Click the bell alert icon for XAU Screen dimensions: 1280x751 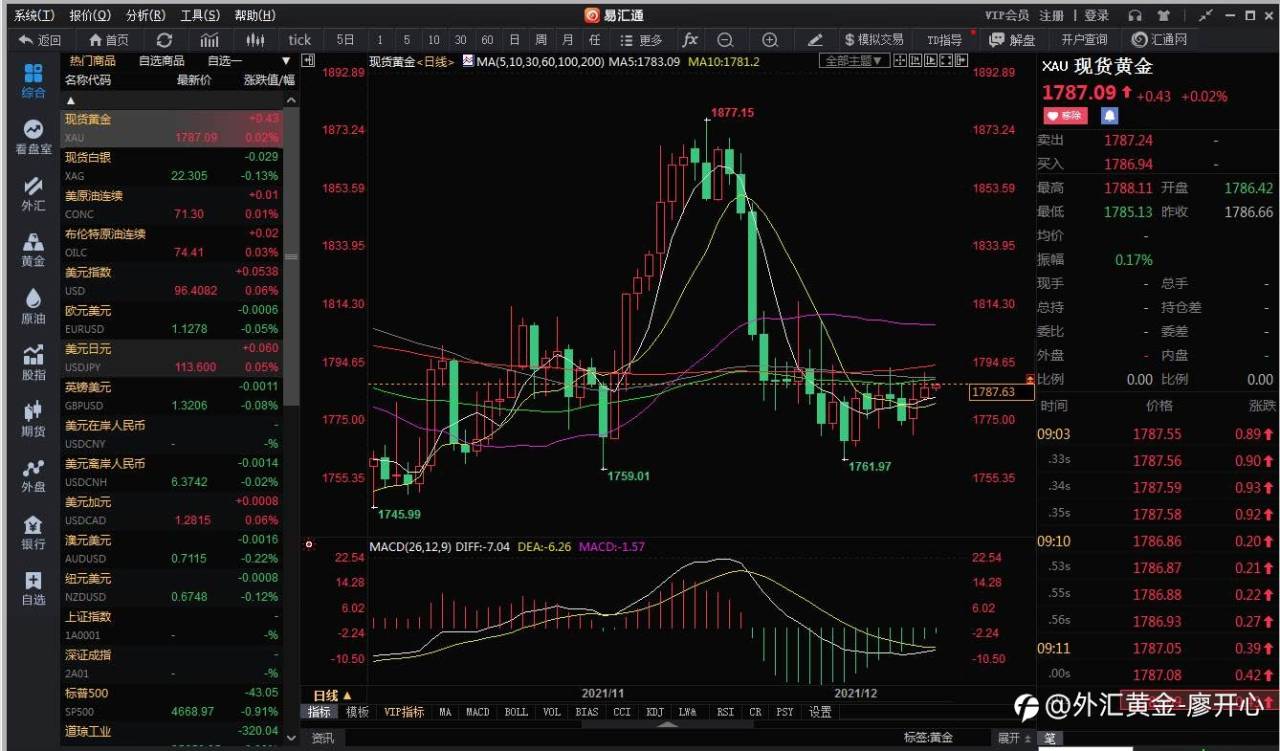pos(1110,116)
